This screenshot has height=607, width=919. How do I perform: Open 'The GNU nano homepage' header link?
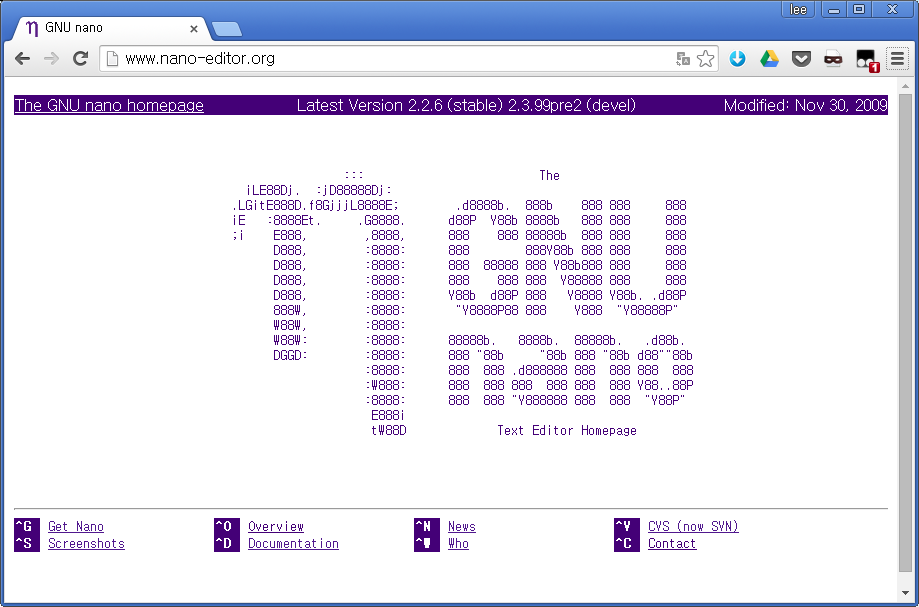109,106
